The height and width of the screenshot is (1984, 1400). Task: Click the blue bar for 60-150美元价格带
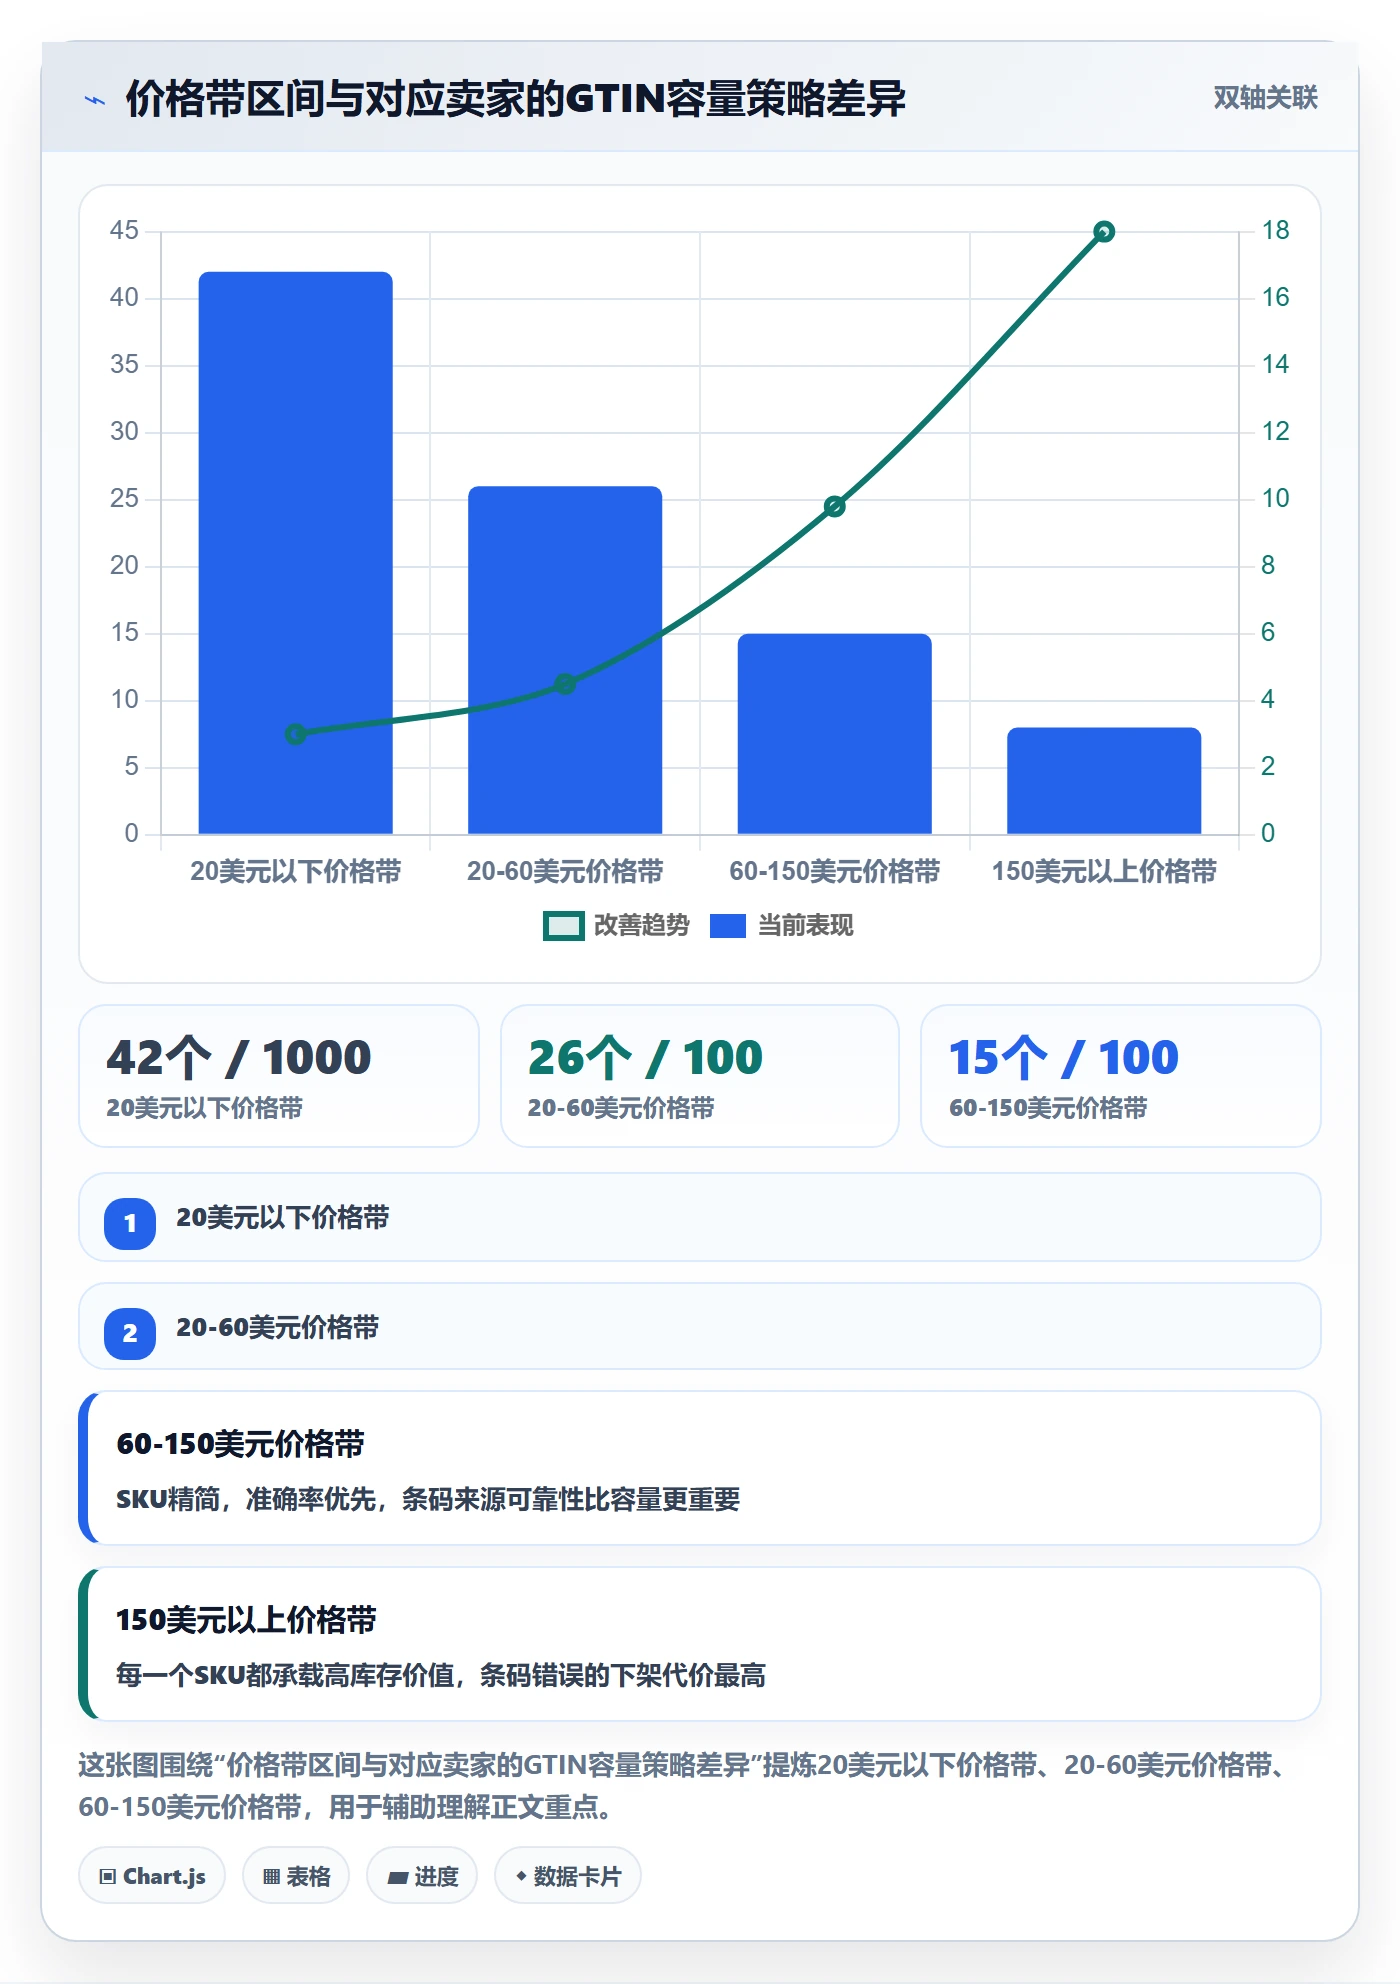pos(835,734)
